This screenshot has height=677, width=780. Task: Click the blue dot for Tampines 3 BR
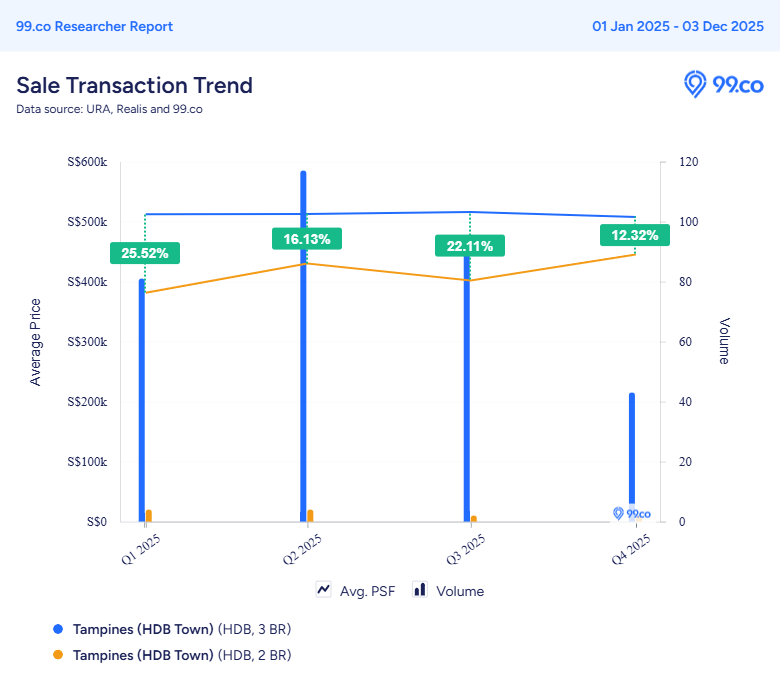pos(57,629)
